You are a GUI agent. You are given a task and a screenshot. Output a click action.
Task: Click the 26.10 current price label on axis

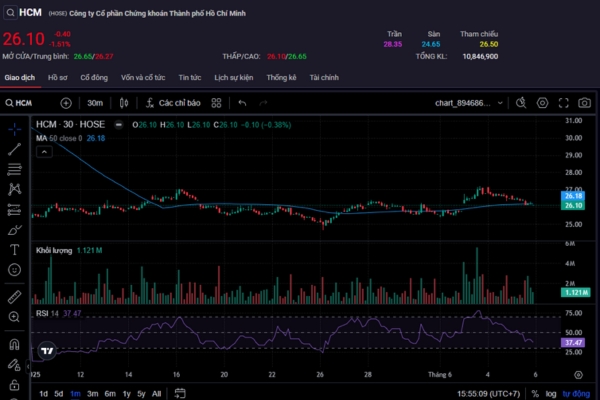pos(573,206)
